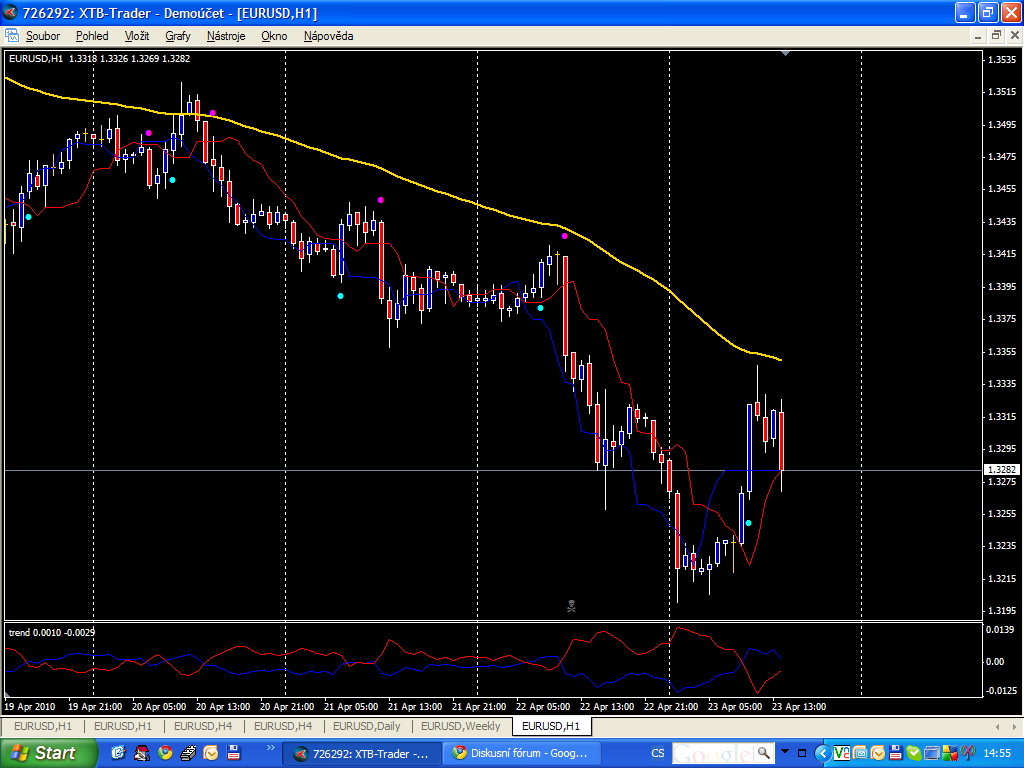
Task: Open the search deskbar dropdown arrow
Action: [x=785, y=751]
